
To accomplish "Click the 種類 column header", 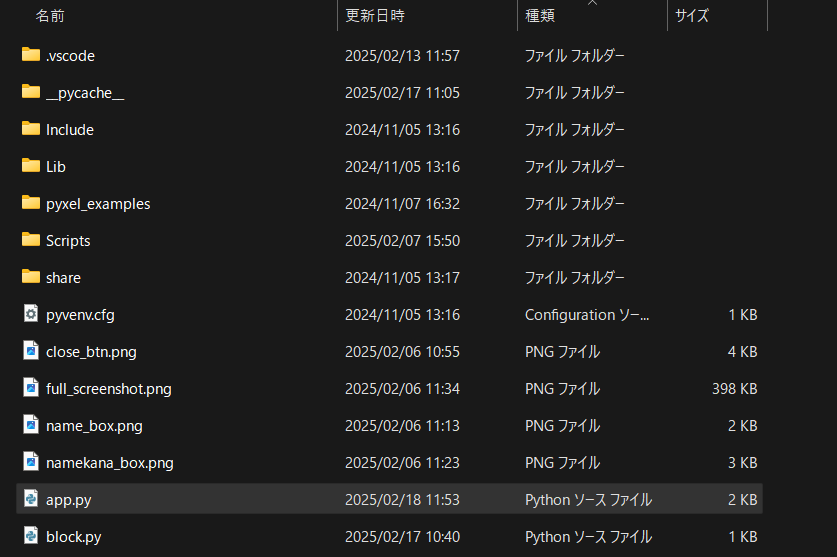I will point(540,16).
